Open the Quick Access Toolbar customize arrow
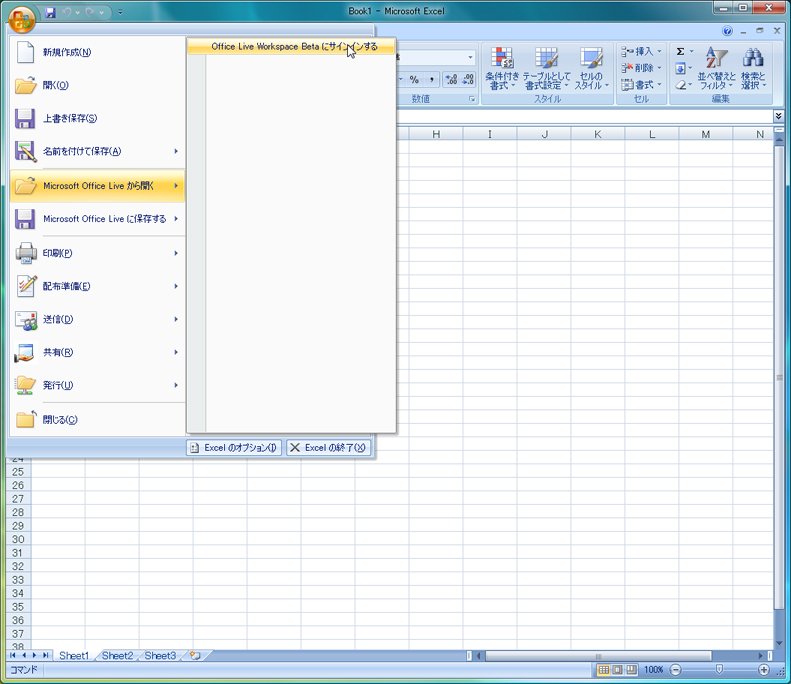This screenshot has width=791, height=684. [120, 12]
